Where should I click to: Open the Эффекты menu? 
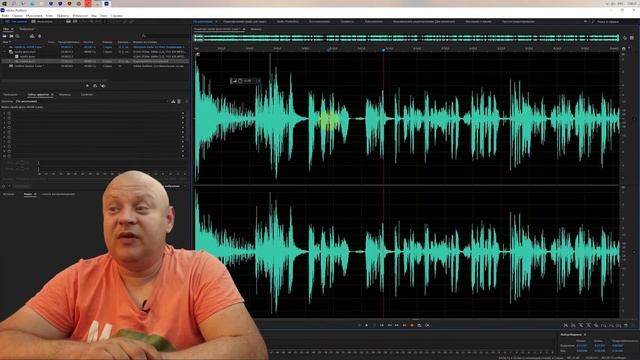[63, 16]
